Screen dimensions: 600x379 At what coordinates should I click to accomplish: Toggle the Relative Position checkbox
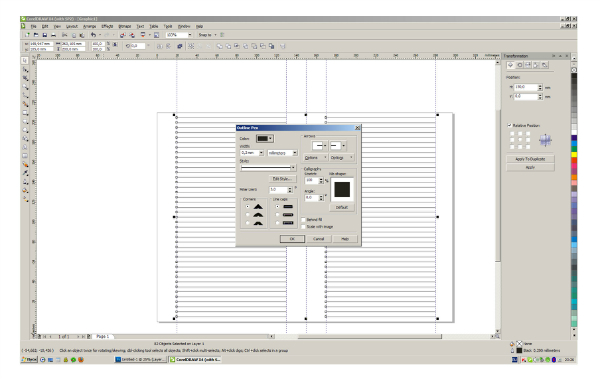(509, 126)
